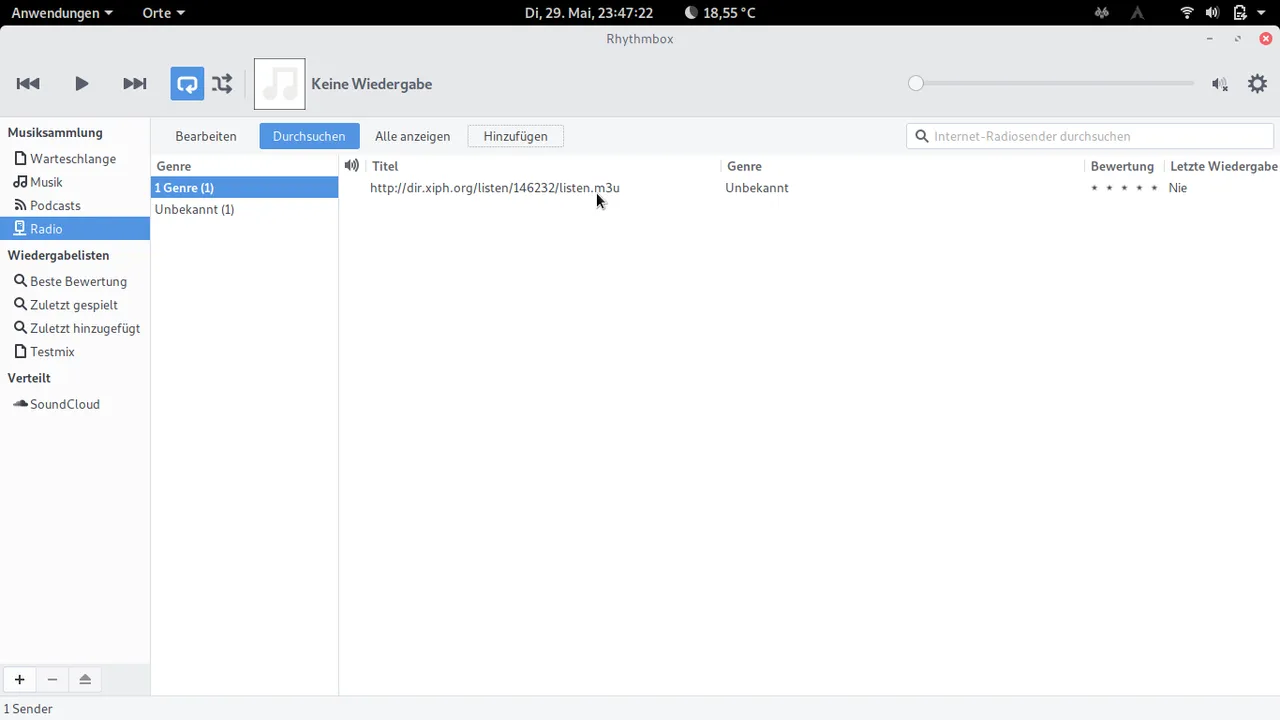Image resolution: width=1280 pixels, height=720 pixels.
Task: Open Zuletzt gespielt playlist
Action: pos(75,305)
